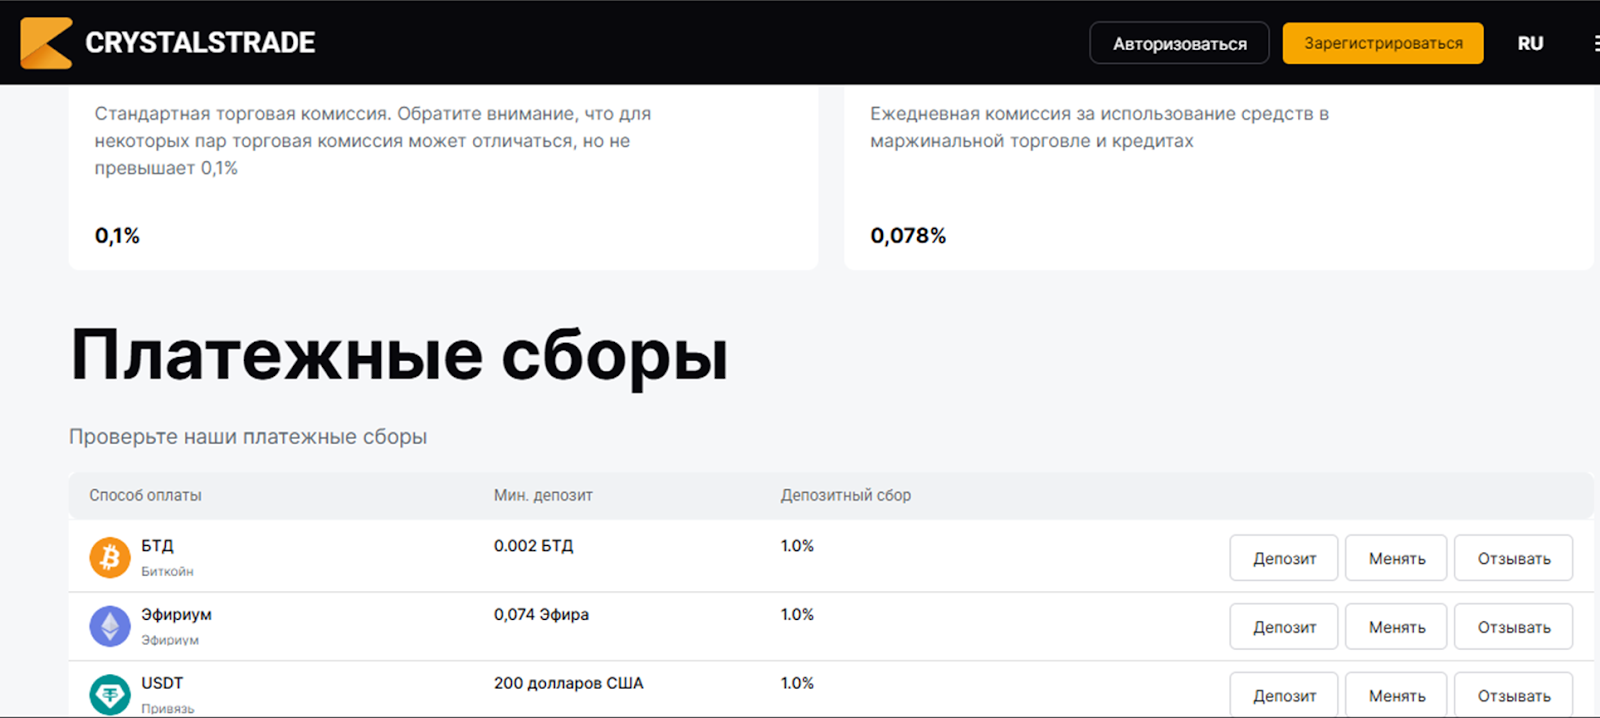The width and height of the screenshot is (1600, 718).
Task: Click the Платежные сборы heading
Action: (x=399, y=357)
